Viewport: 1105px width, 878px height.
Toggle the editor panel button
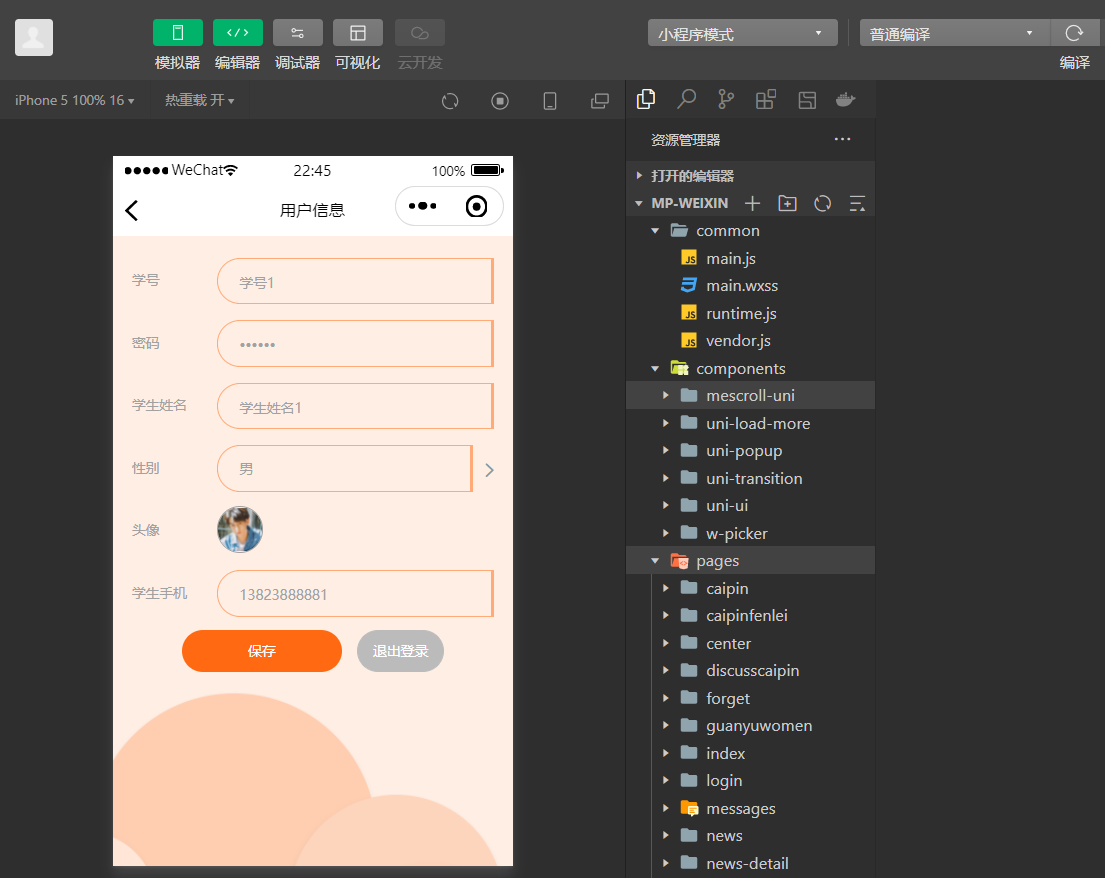pyautogui.click(x=237, y=32)
